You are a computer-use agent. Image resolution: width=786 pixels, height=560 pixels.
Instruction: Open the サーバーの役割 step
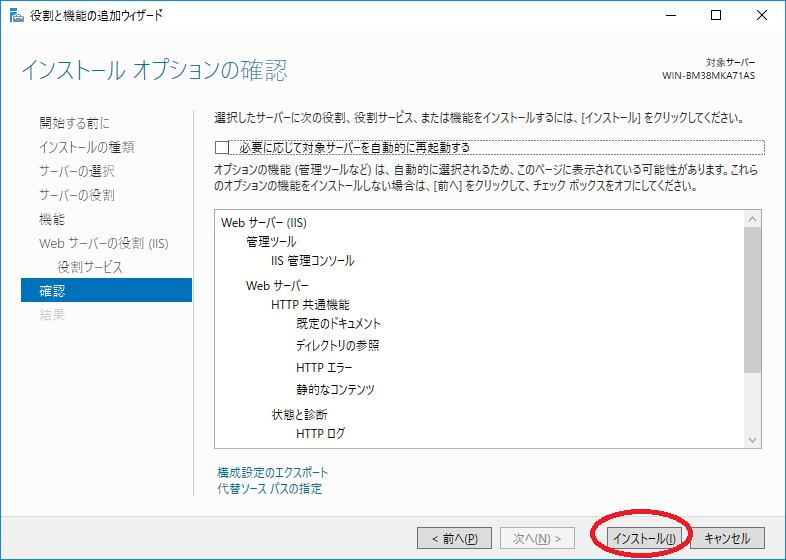coord(77,195)
